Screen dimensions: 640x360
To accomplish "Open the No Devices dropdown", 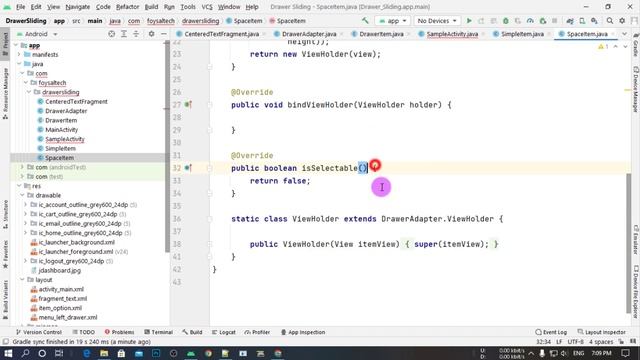I will tap(437, 21).
